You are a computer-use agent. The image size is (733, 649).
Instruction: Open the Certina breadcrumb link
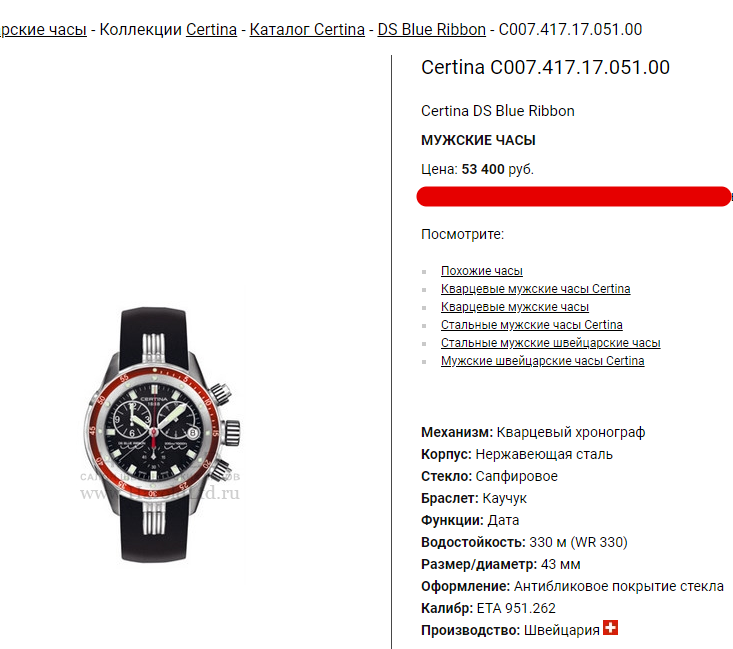211,29
